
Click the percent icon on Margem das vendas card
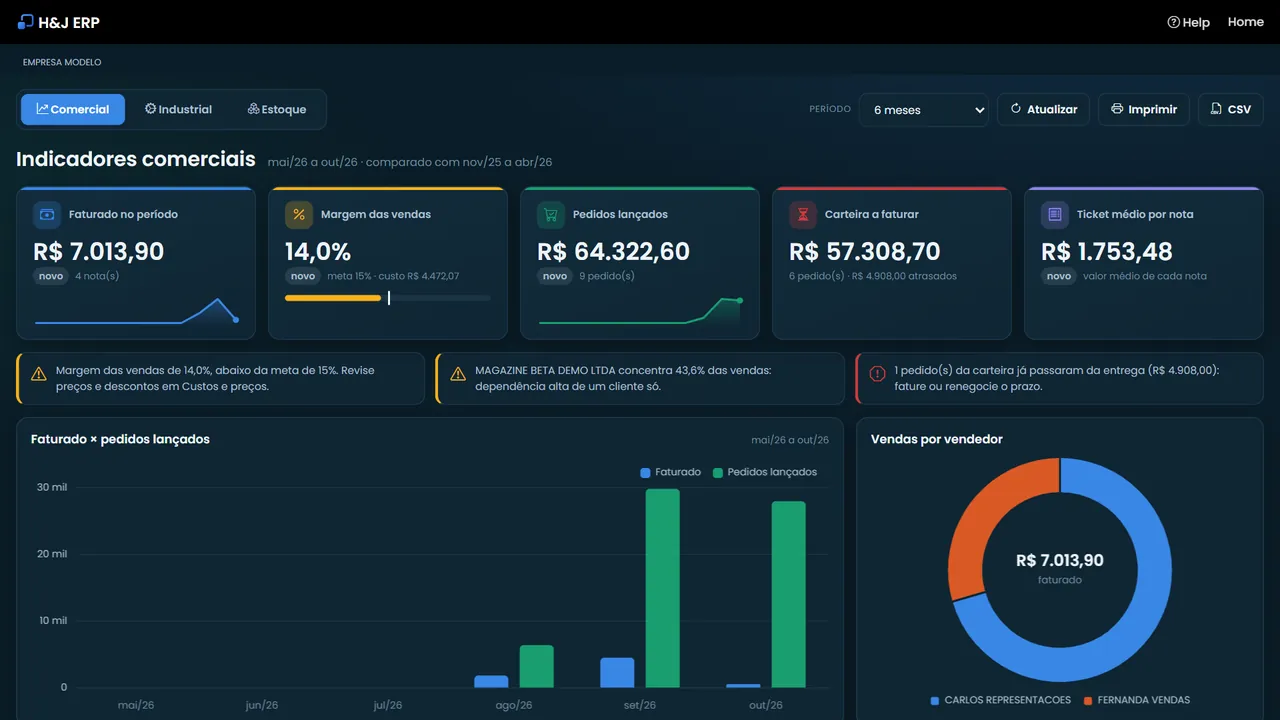[x=299, y=214]
